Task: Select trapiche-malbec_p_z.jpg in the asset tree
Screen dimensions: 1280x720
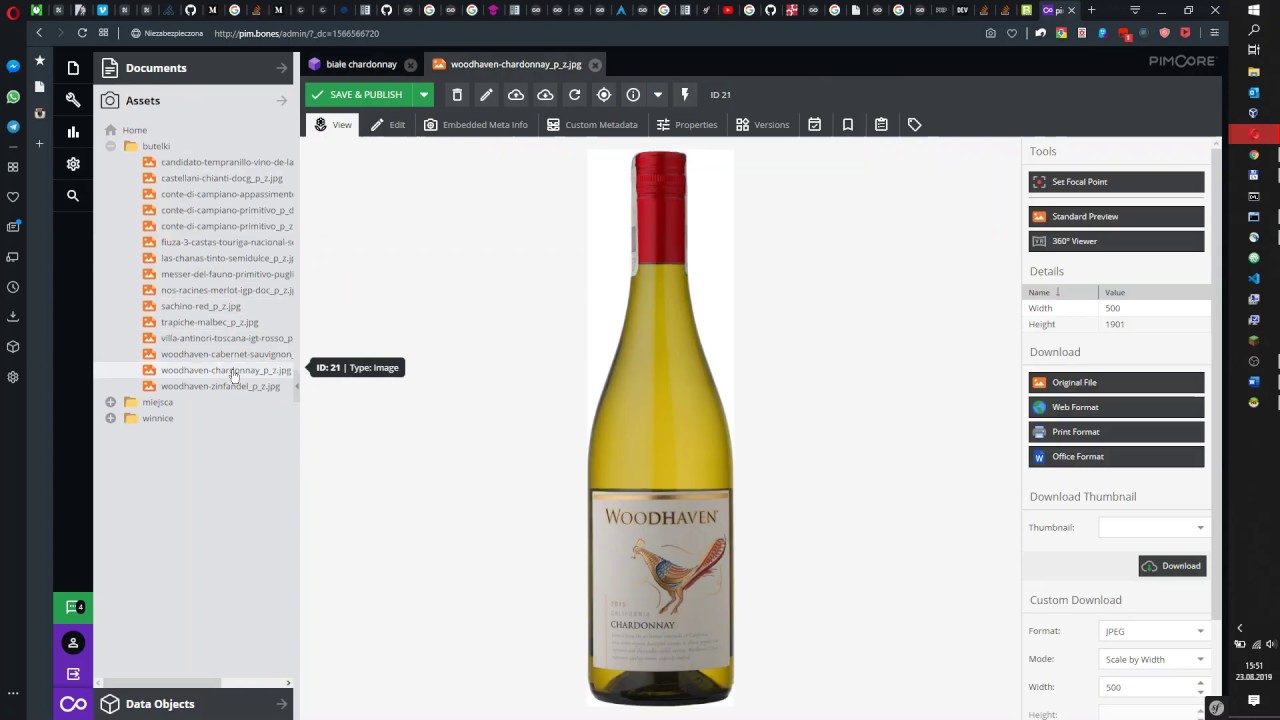Action: point(210,322)
